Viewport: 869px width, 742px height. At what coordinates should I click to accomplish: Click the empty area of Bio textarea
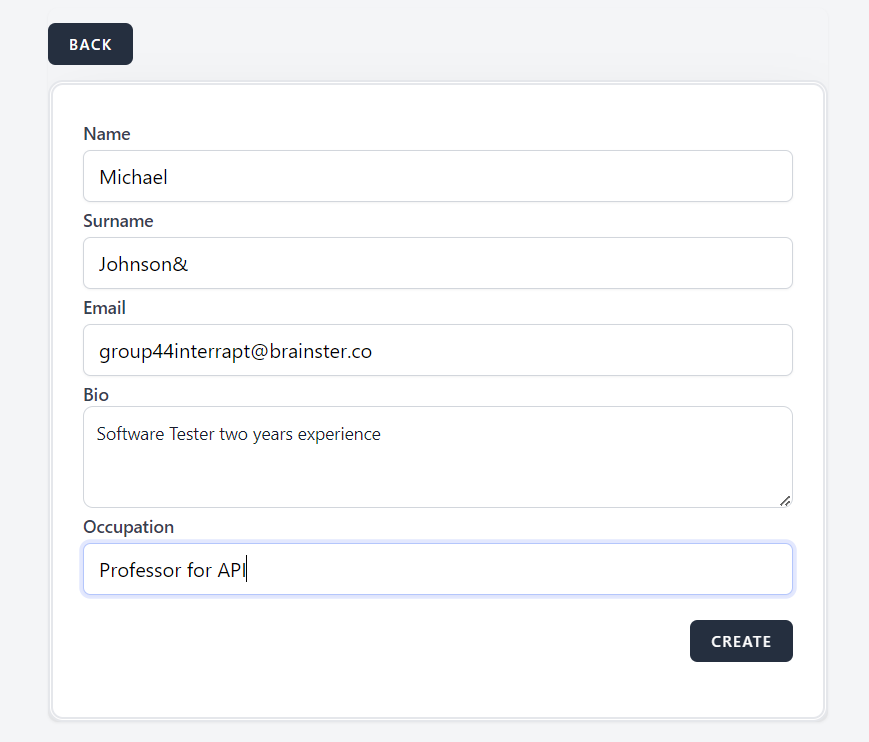point(437,477)
